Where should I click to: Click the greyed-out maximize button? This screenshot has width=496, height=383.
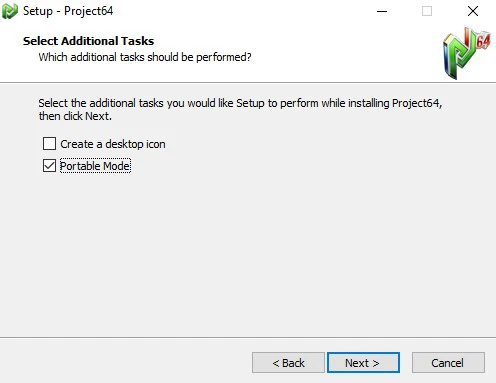[x=427, y=11]
